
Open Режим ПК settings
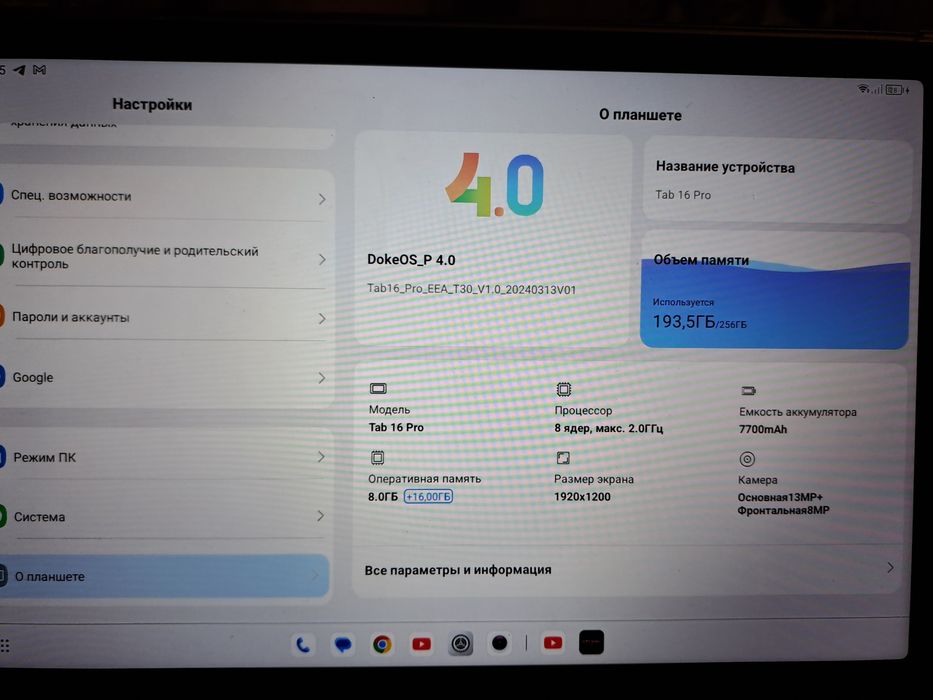[x=165, y=457]
